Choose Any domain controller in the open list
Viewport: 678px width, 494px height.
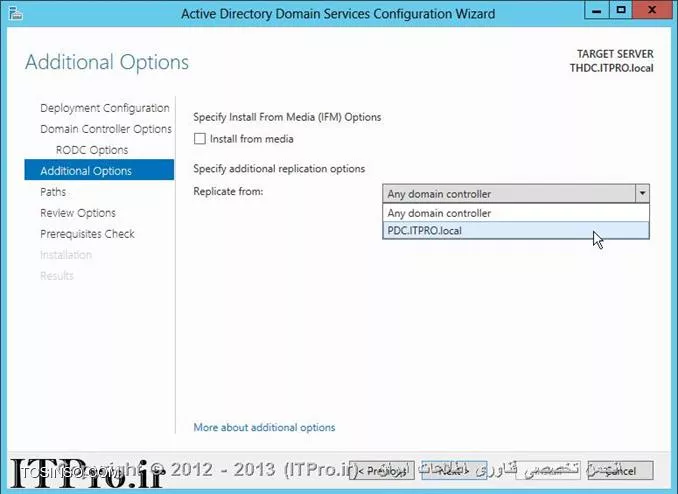(x=516, y=213)
